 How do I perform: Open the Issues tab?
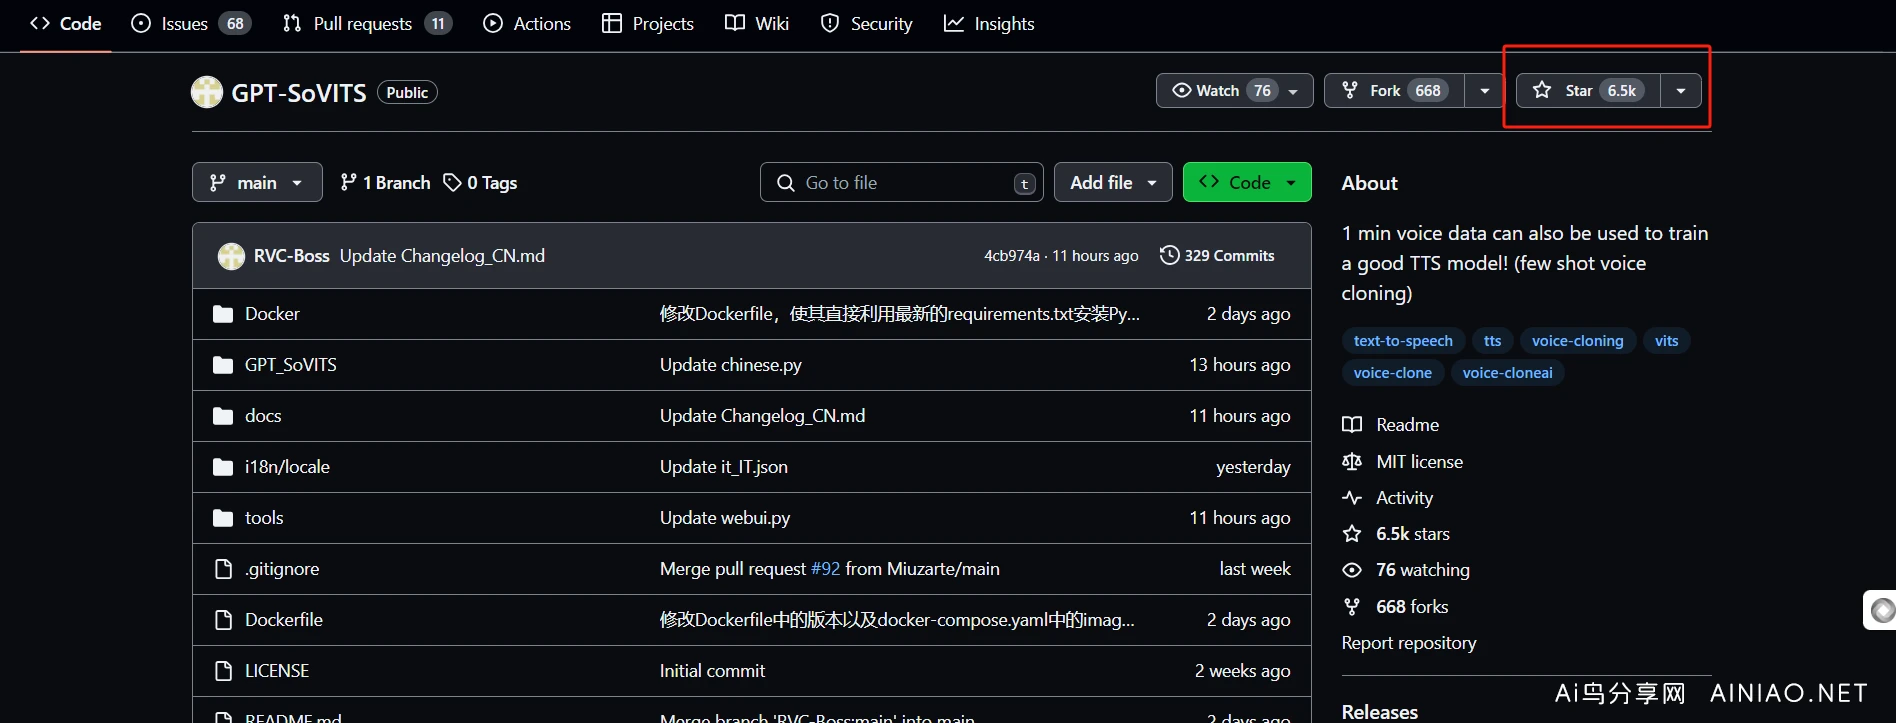(x=191, y=23)
